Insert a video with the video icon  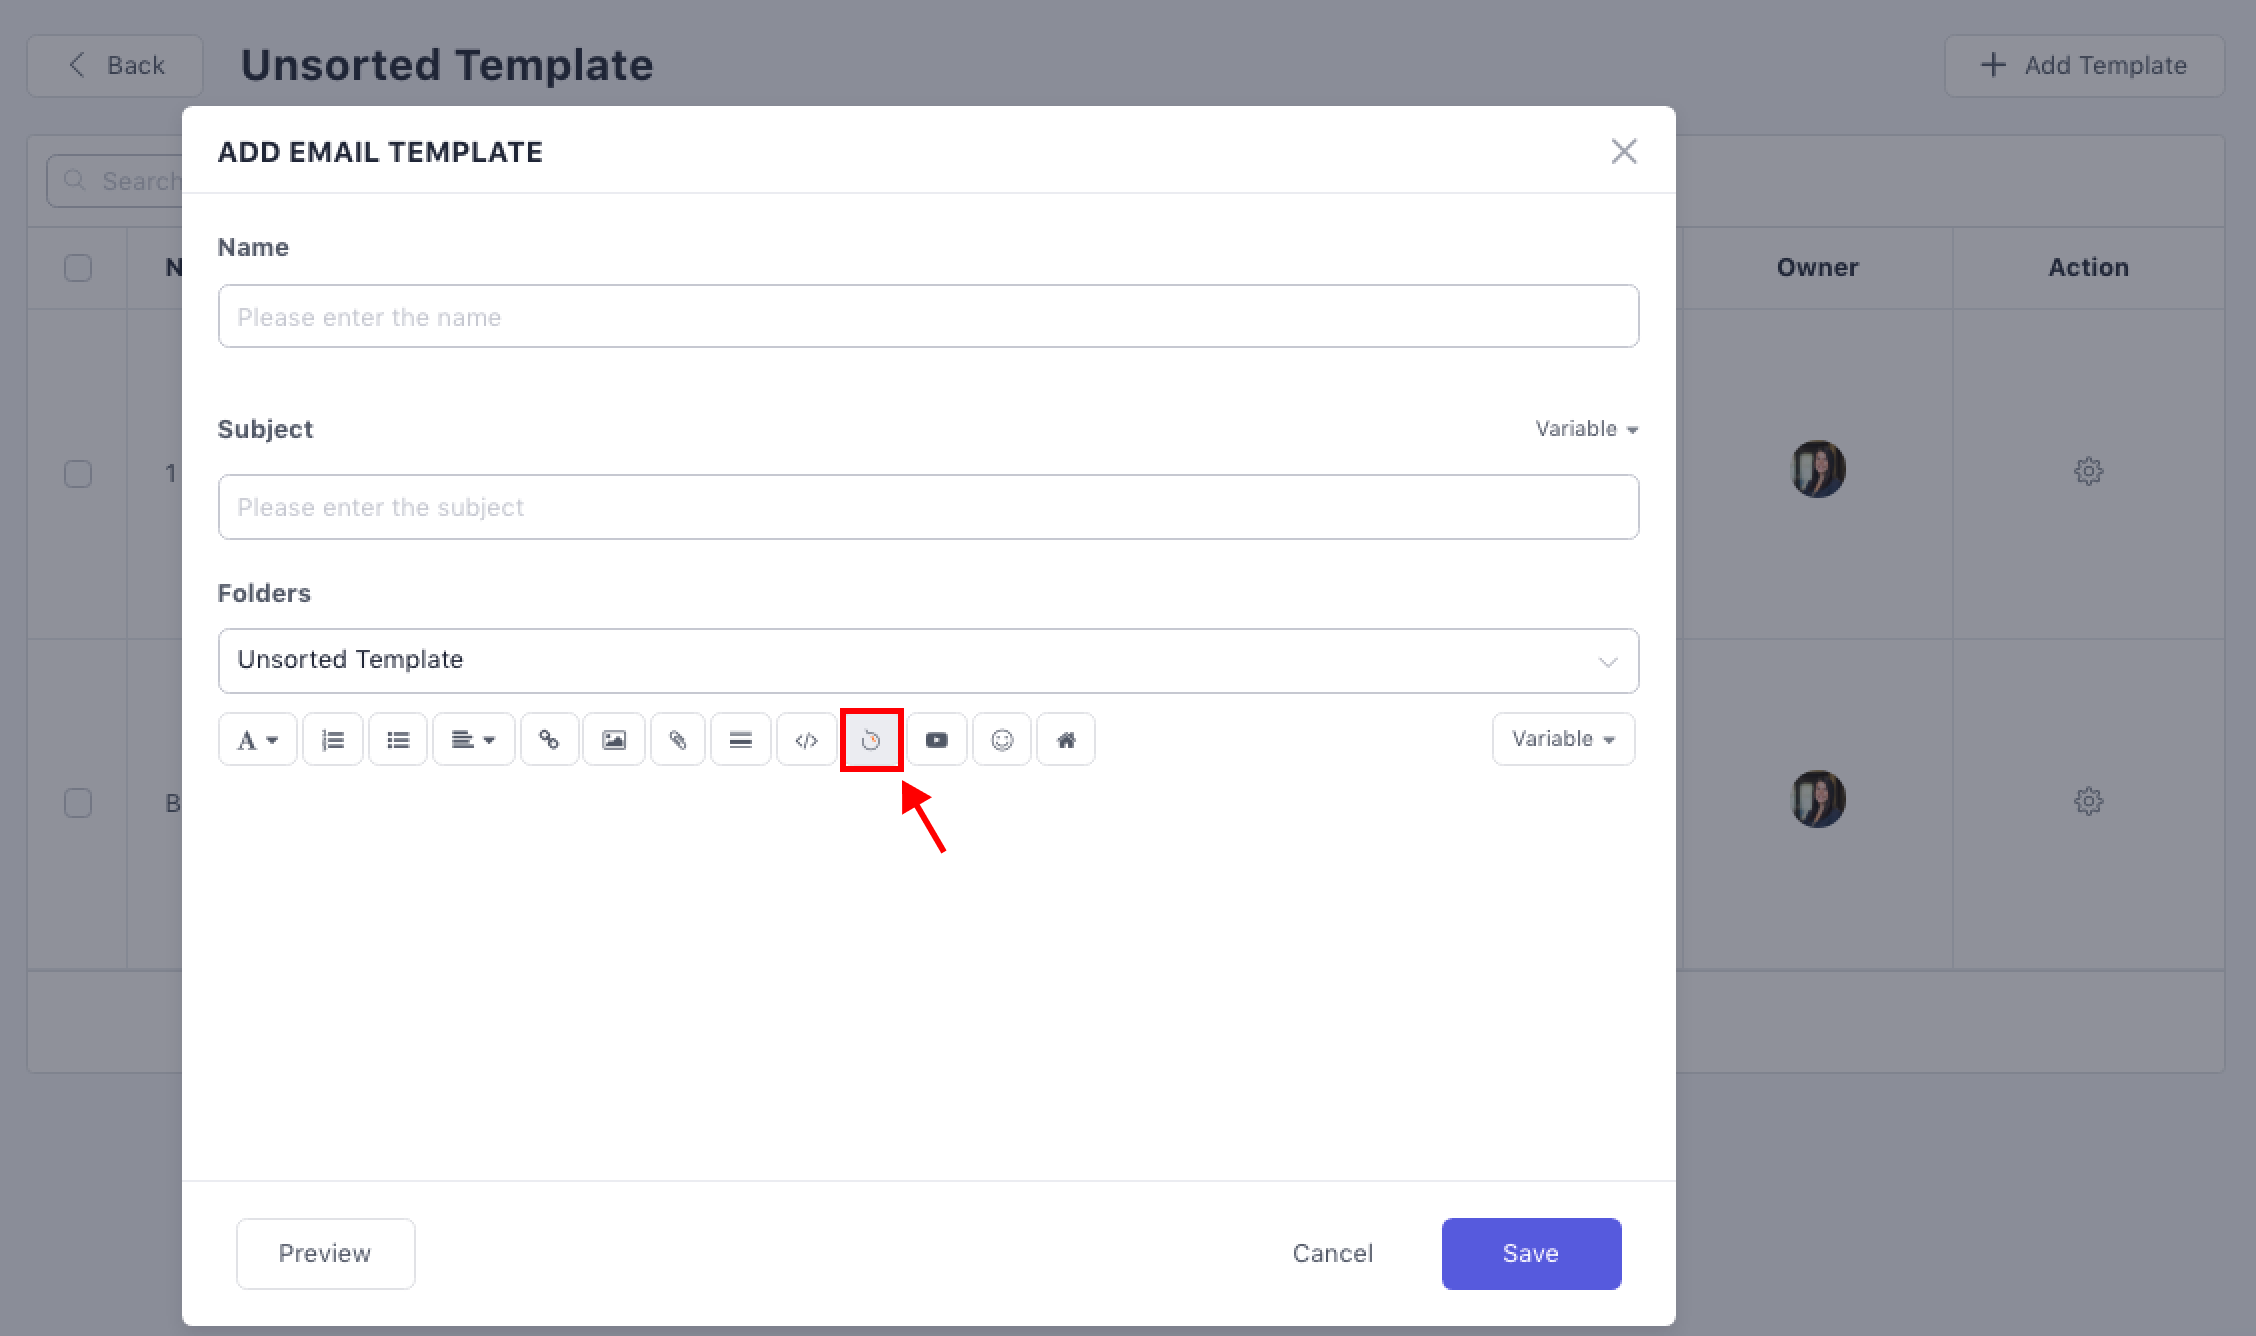click(937, 740)
